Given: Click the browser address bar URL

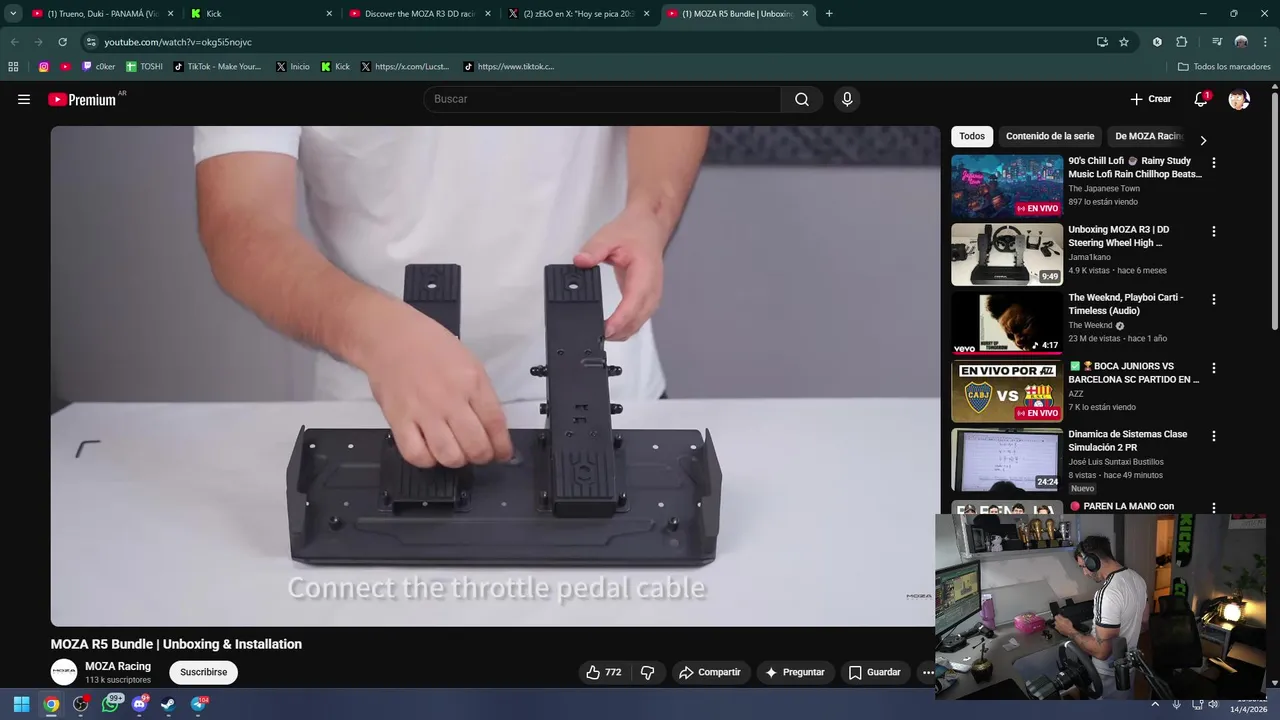Looking at the screenshot, I should (178, 42).
